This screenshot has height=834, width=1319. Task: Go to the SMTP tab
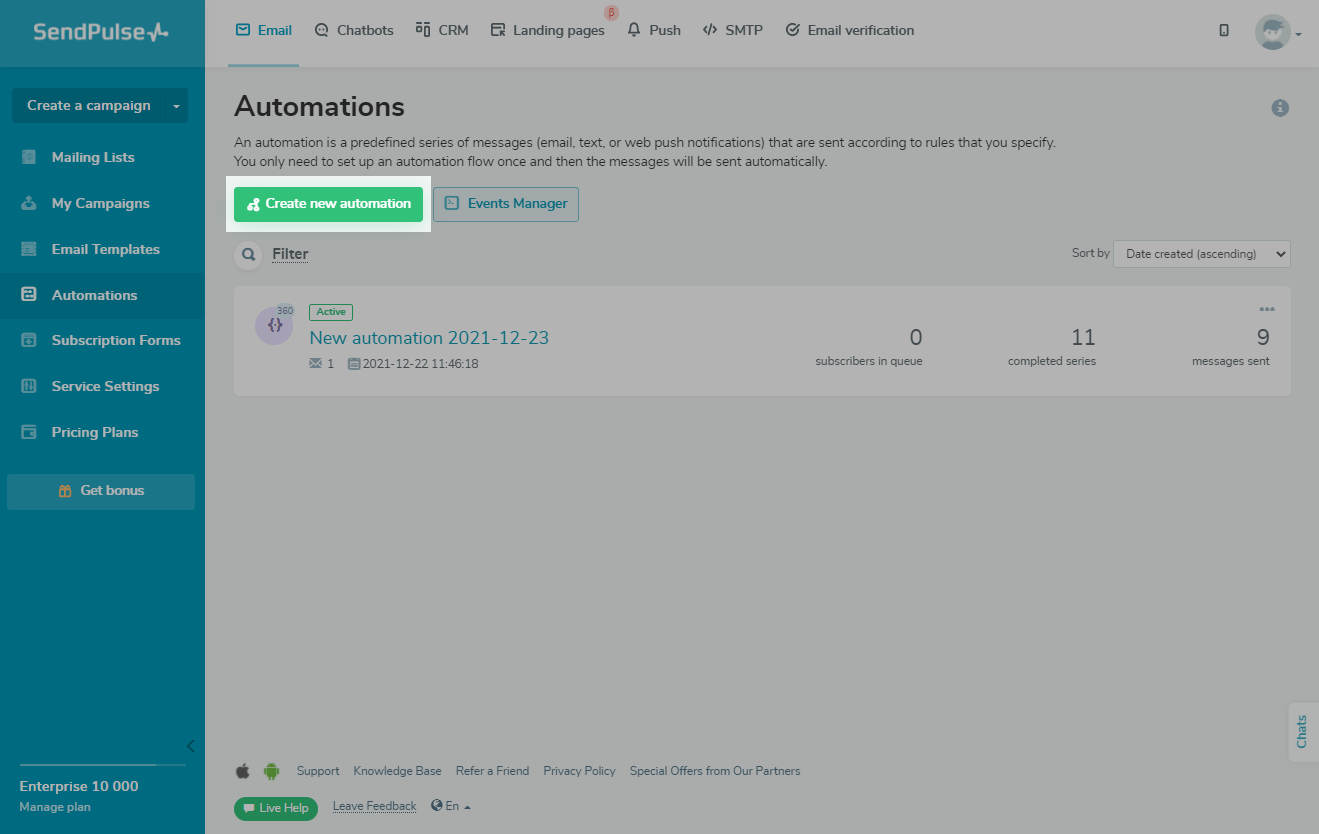click(733, 31)
